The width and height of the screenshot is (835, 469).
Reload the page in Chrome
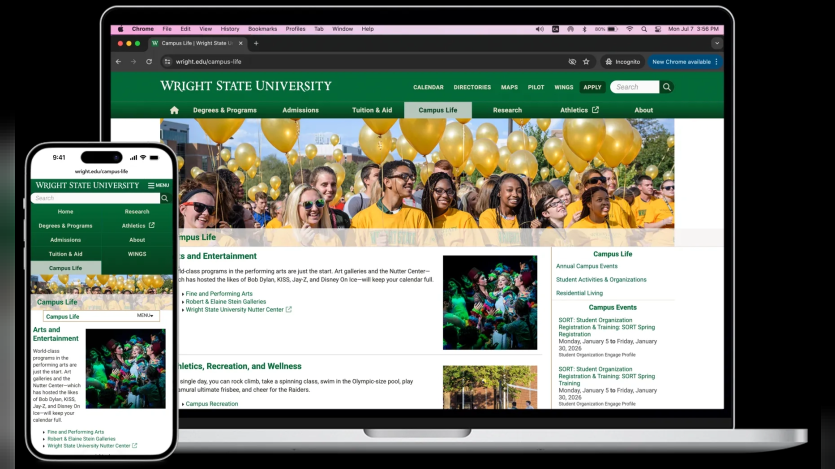pyautogui.click(x=149, y=62)
